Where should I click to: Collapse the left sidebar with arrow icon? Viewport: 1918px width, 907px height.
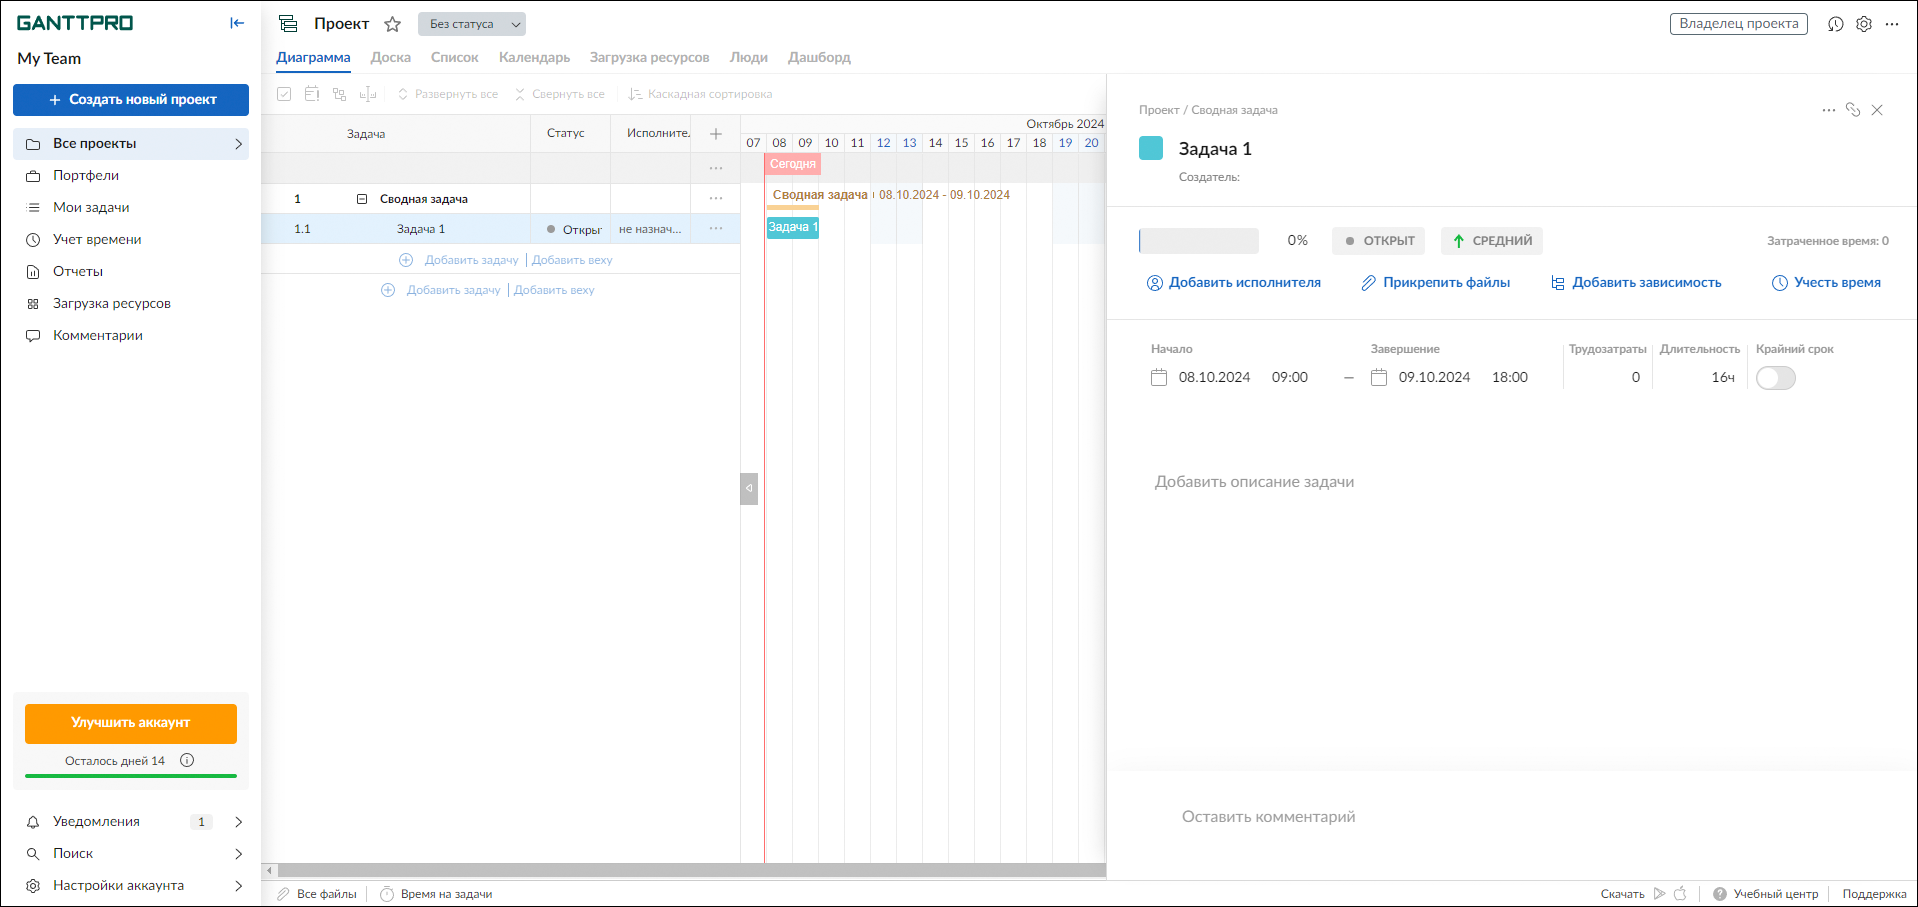point(237,23)
